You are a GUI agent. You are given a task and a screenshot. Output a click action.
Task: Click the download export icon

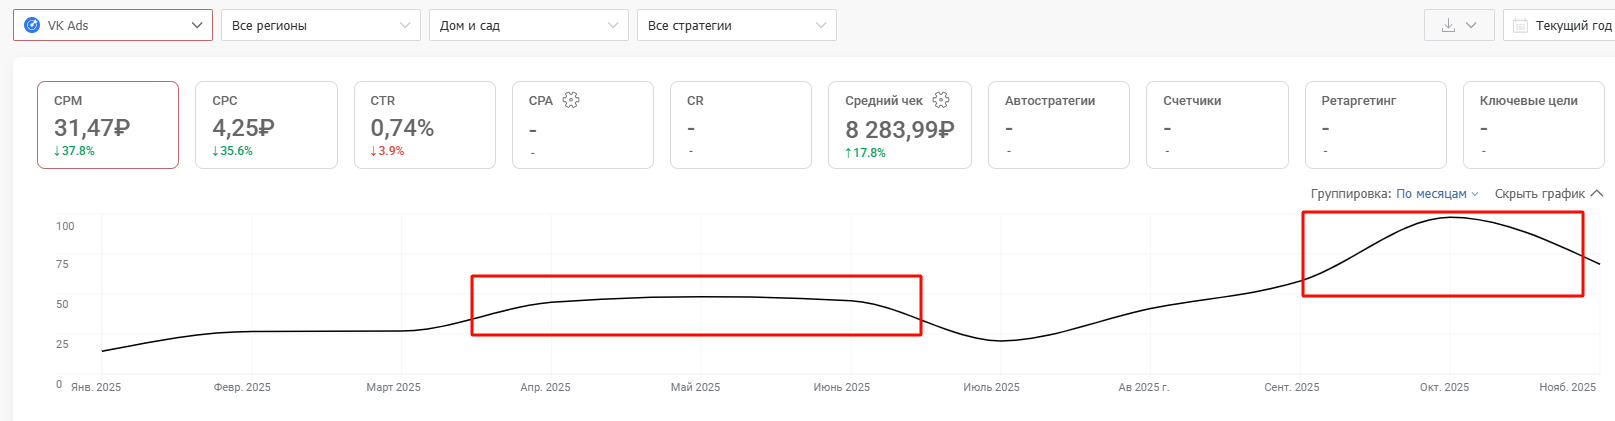pos(1448,25)
